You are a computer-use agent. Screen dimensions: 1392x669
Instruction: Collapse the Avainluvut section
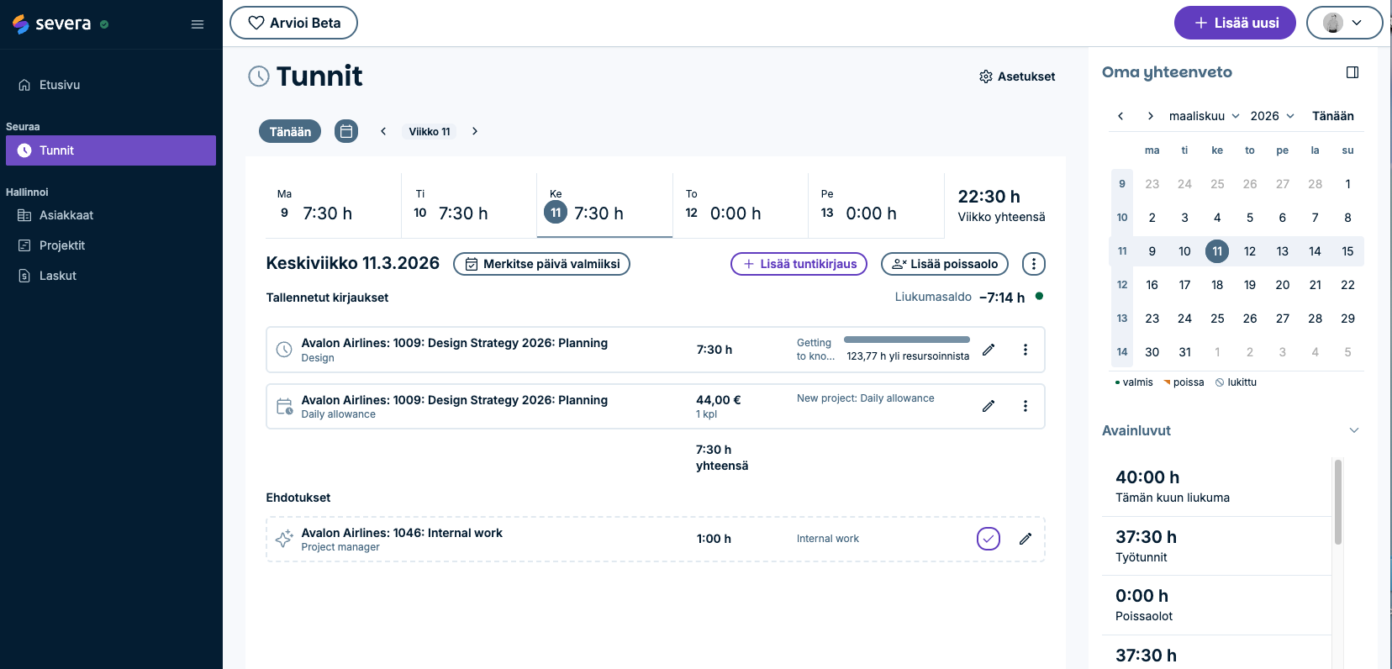[x=1354, y=431]
